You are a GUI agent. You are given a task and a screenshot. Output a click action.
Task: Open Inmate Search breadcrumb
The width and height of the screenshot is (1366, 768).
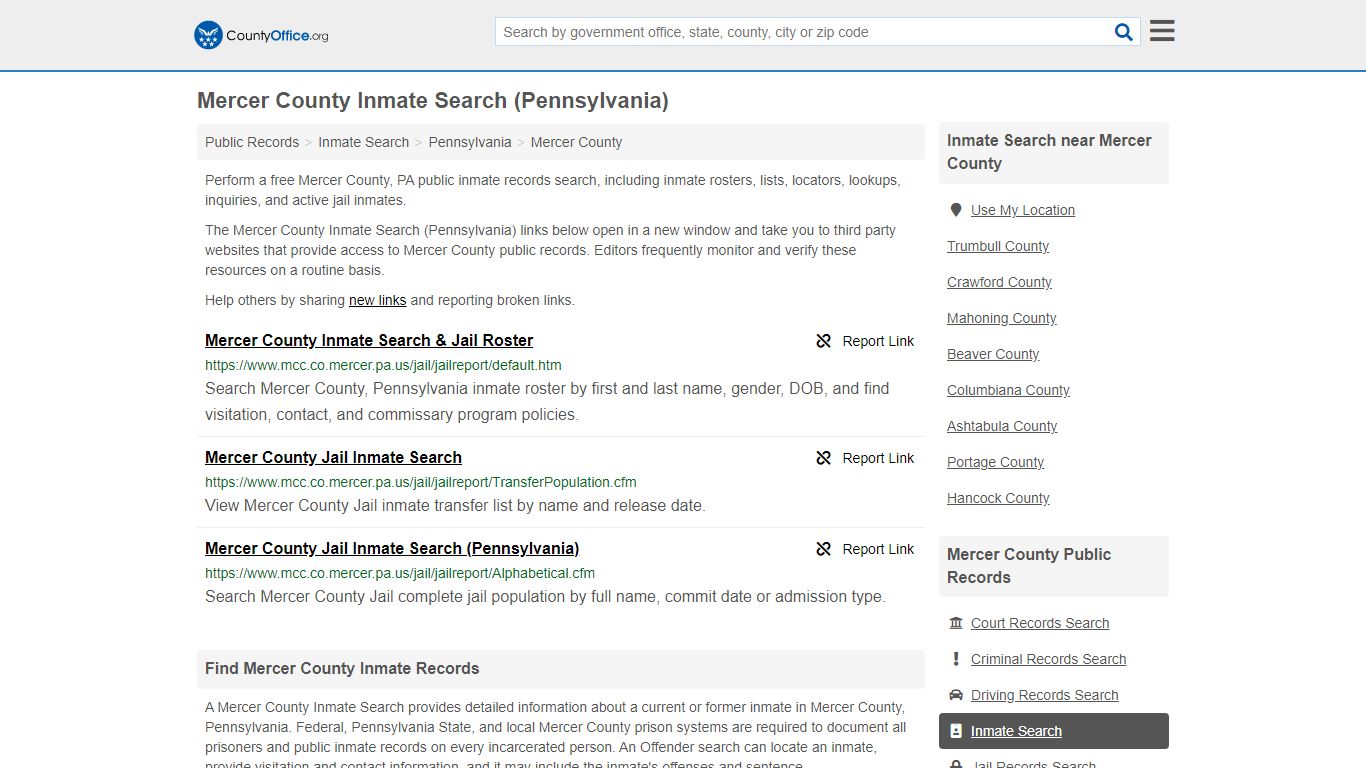click(x=363, y=142)
